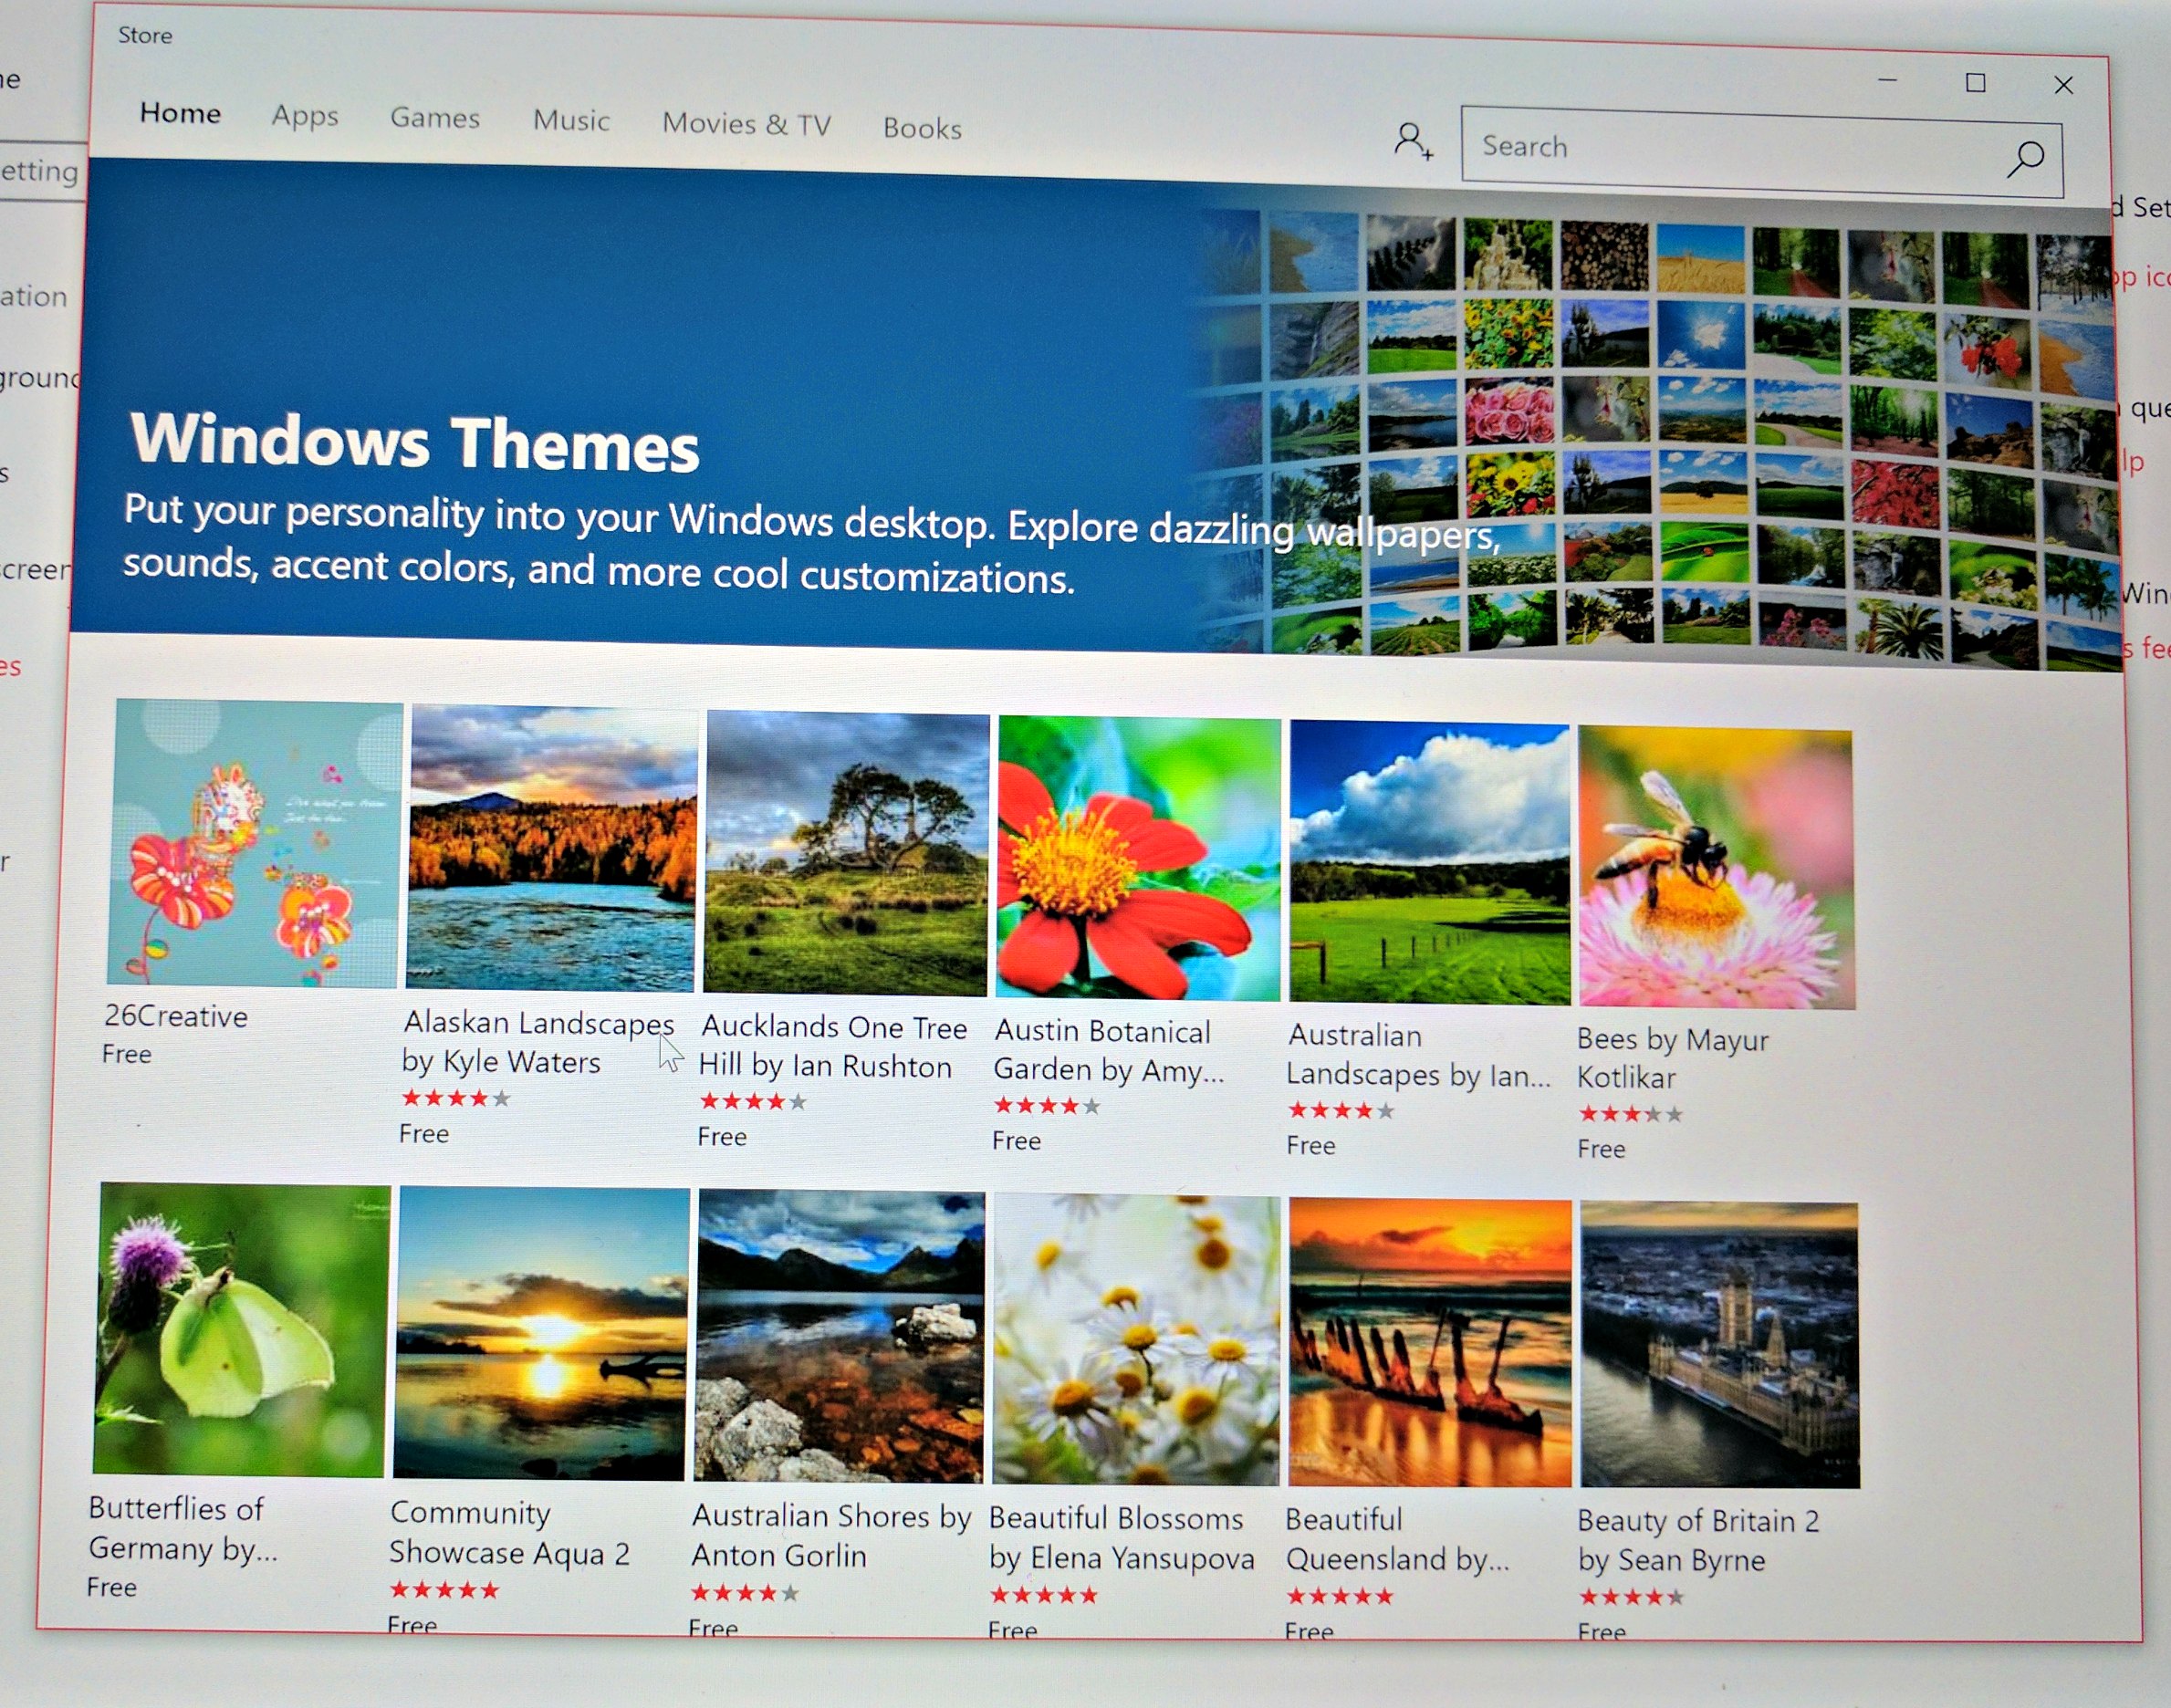2171x1708 pixels.
Task: Select Beautiful Blossoms daisies thumbnail
Action: 1136,1340
